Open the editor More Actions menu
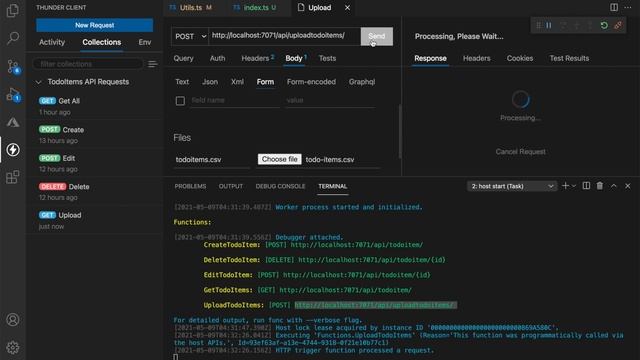 point(628,7)
